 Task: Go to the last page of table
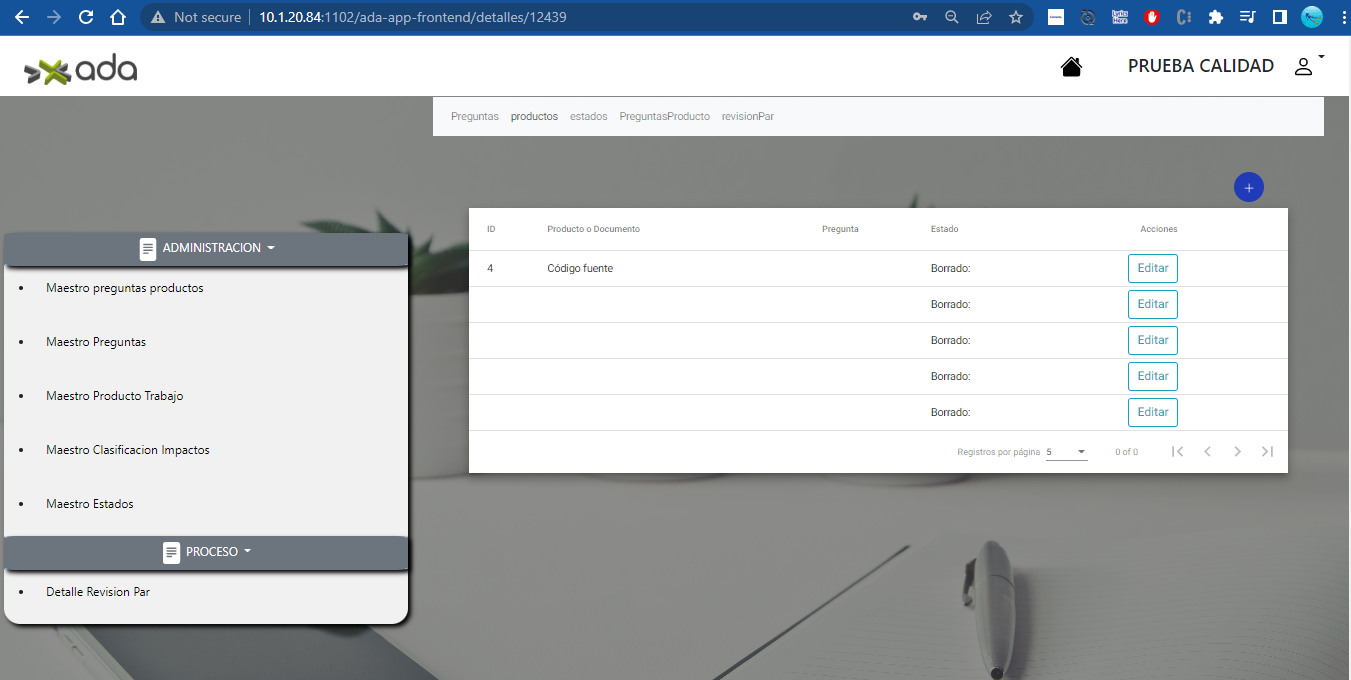click(x=1267, y=452)
